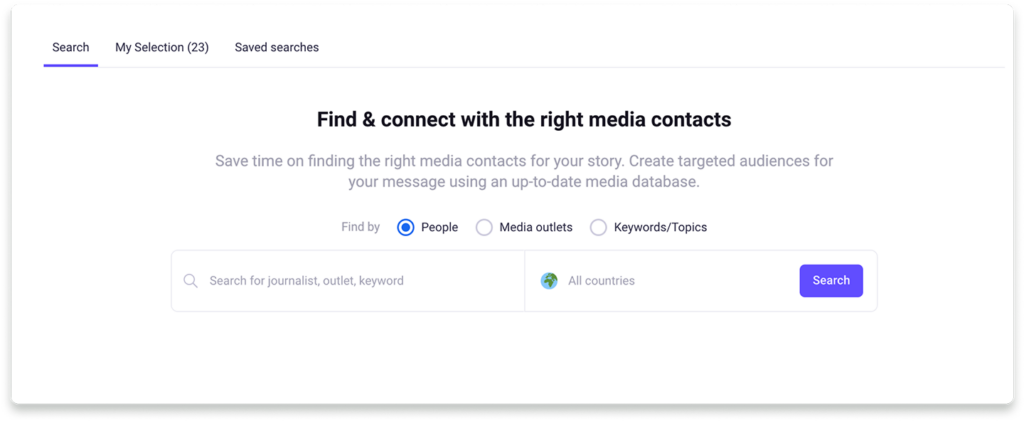Open the My Selection (23) tab
This screenshot has height=421, width=1024.
[x=162, y=47]
